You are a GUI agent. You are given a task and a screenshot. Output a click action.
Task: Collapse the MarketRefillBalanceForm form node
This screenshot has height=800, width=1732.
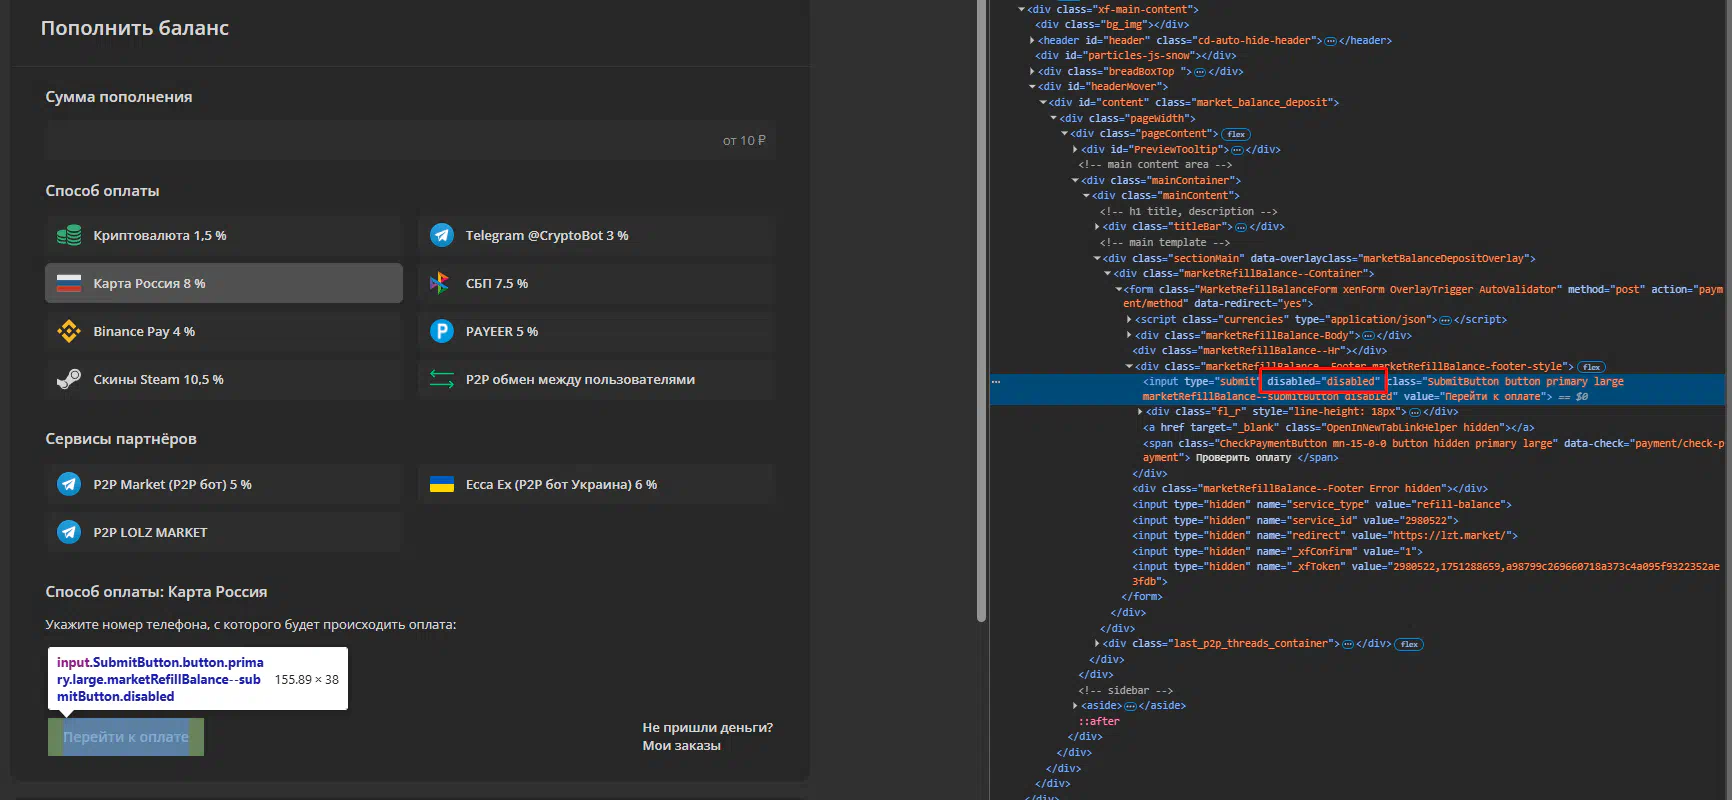pyautogui.click(x=1119, y=290)
